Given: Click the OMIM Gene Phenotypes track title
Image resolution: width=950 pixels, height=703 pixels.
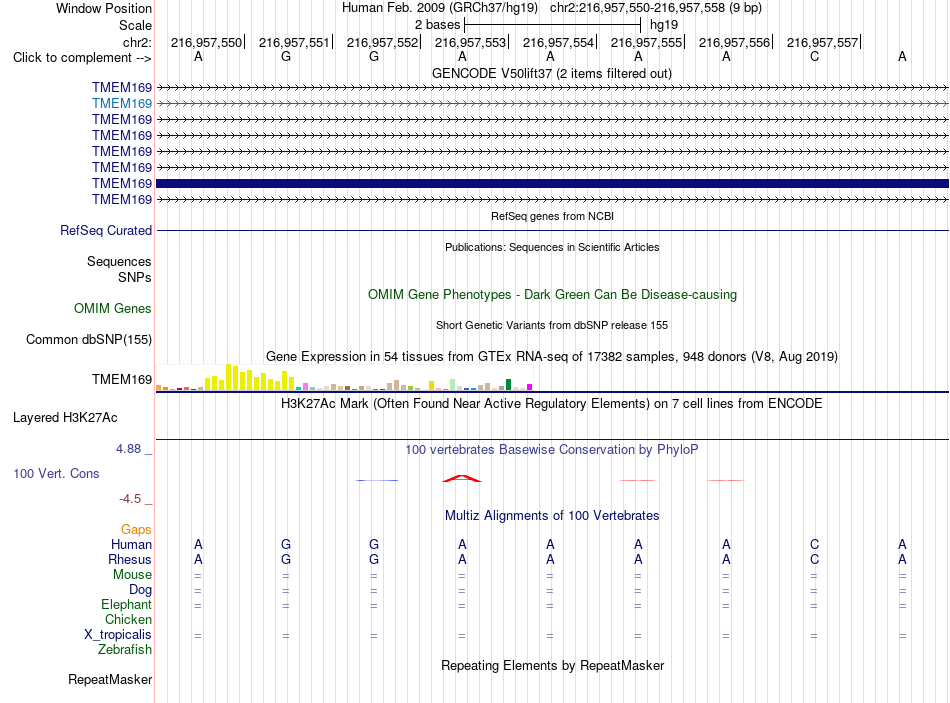Looking at the screenshot, I should pyautogui.click(x=552, y=295).
